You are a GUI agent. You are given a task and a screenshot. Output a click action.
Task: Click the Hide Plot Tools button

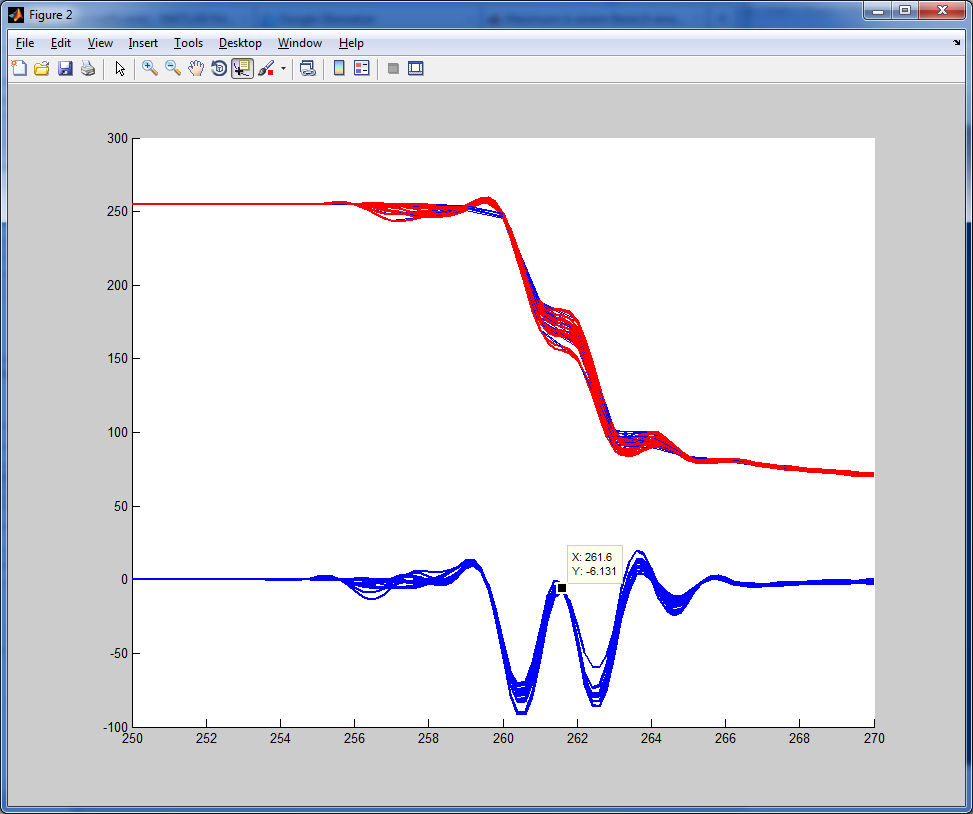[x=393, y=69]
